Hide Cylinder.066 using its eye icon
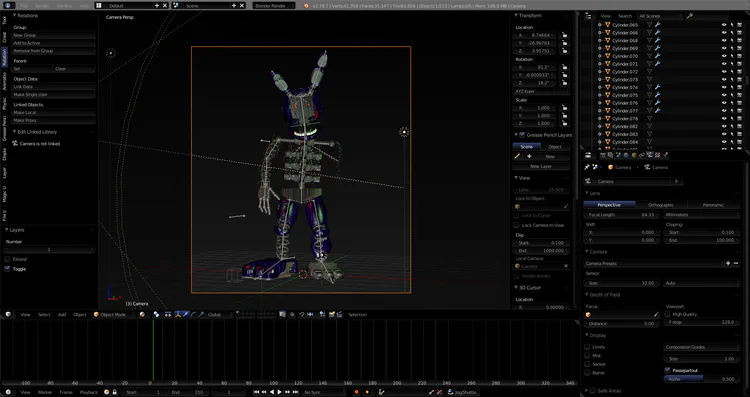 coord(724,33)
